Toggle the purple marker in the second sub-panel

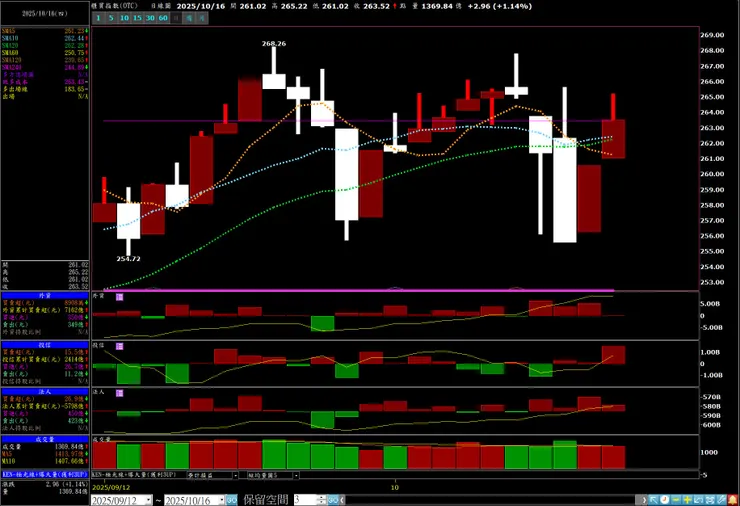click(x=119, y=346)
